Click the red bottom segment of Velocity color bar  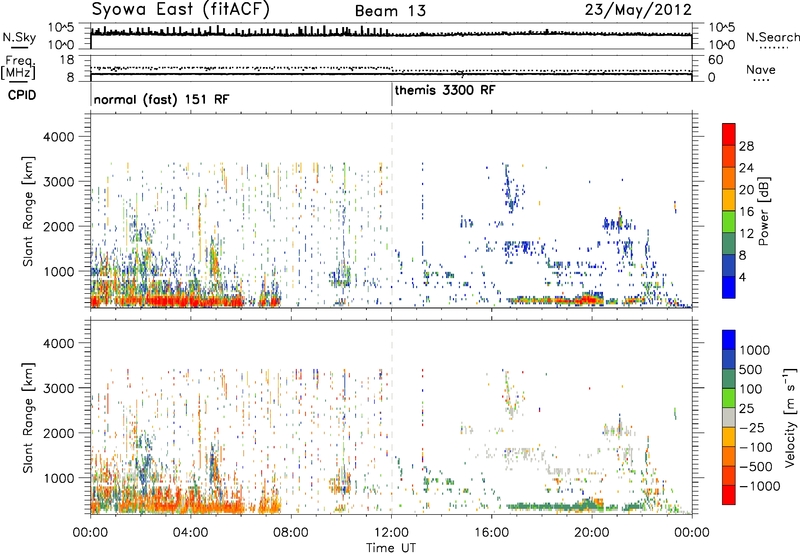coord(729,495)
